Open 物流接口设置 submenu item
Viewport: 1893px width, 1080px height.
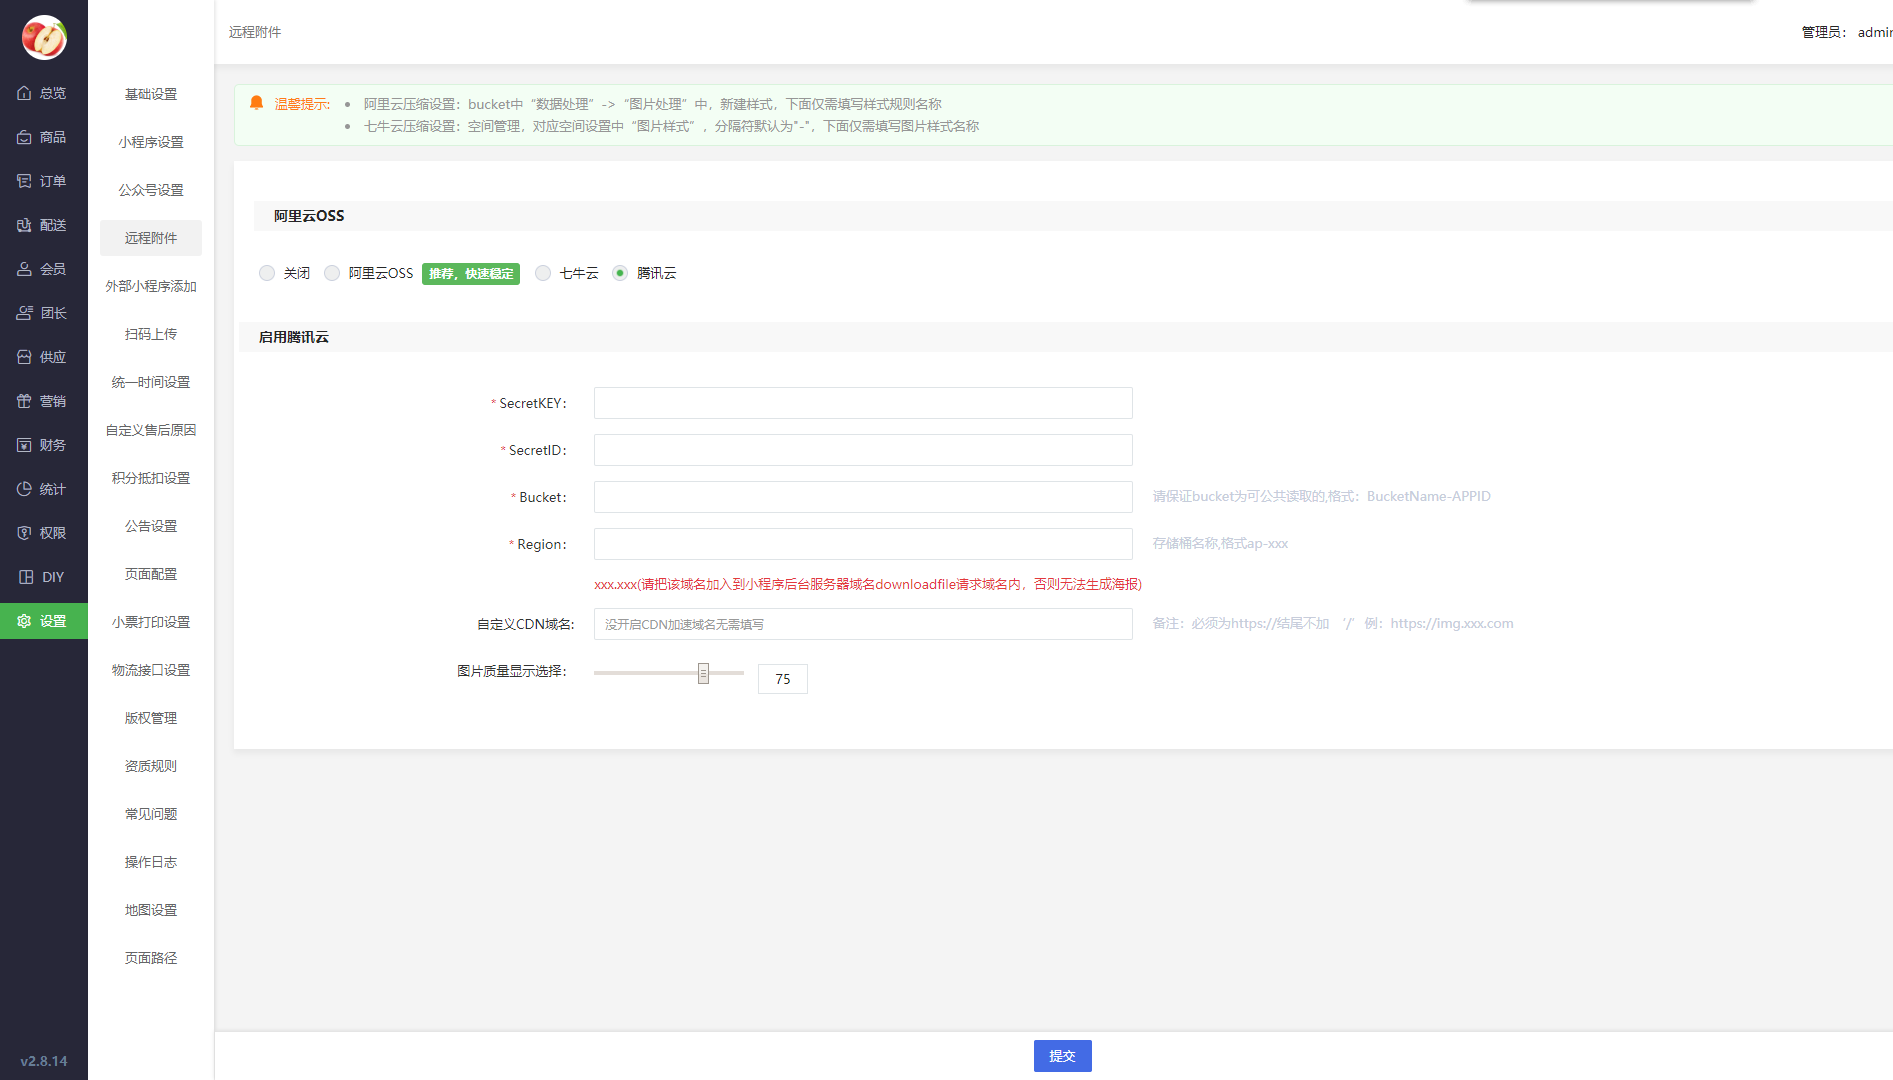click(x=151, y=670)
